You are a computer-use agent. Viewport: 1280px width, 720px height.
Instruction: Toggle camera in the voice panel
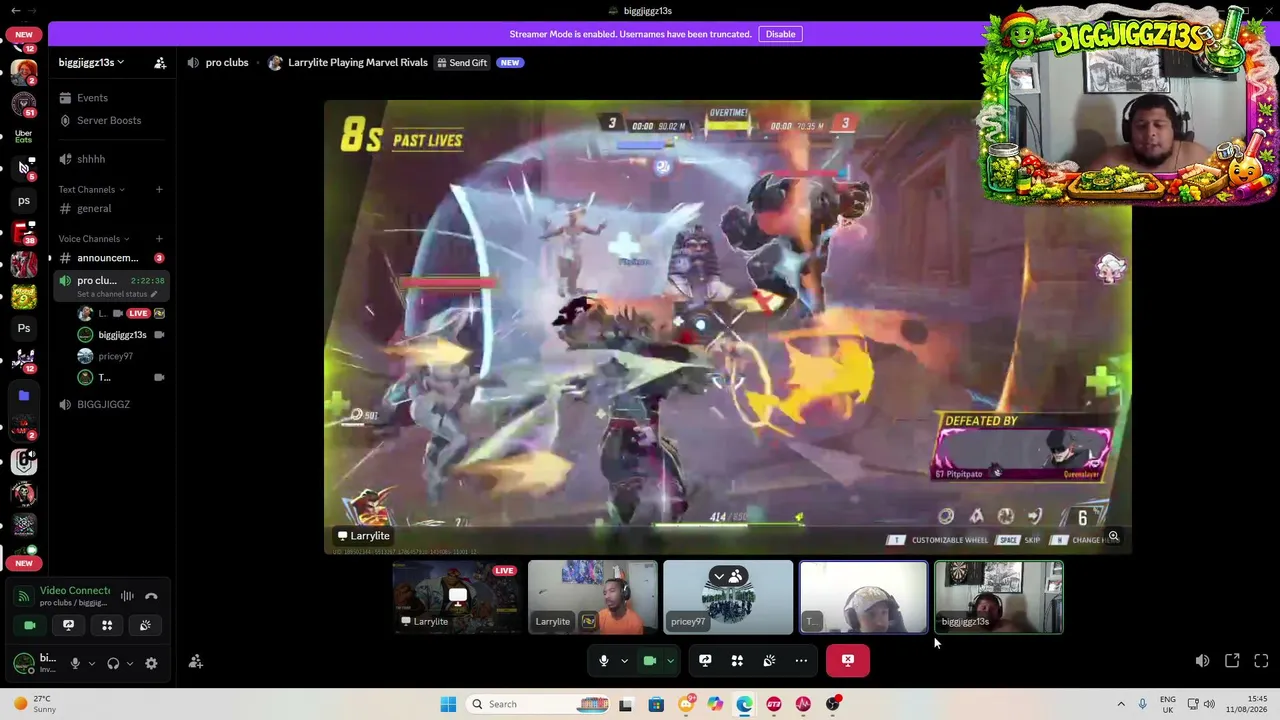[x=30, y=626]
